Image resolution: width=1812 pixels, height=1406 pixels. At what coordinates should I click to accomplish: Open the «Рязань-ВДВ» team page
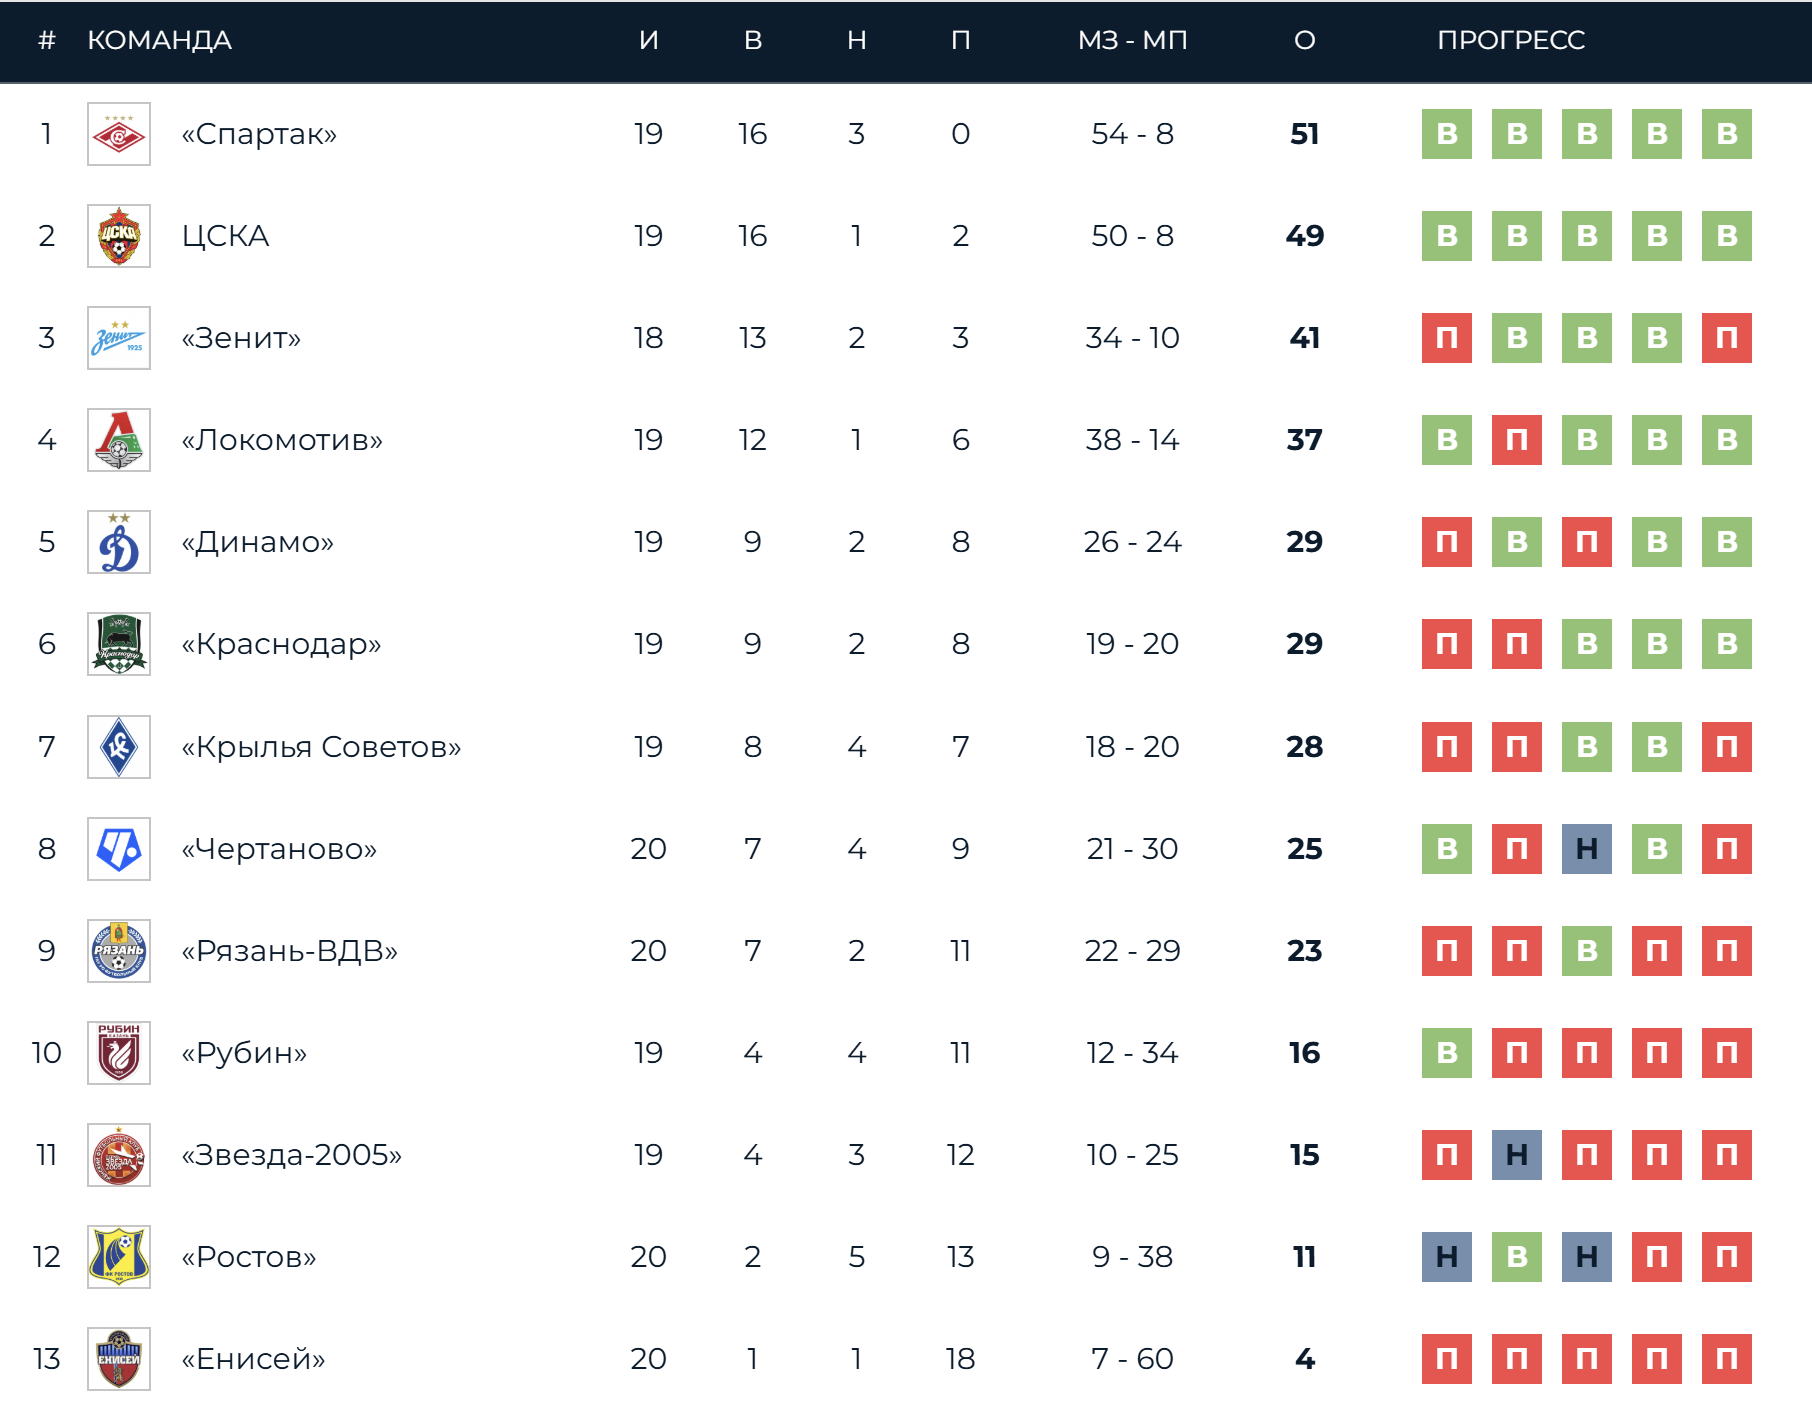click(x=289, y=951)
